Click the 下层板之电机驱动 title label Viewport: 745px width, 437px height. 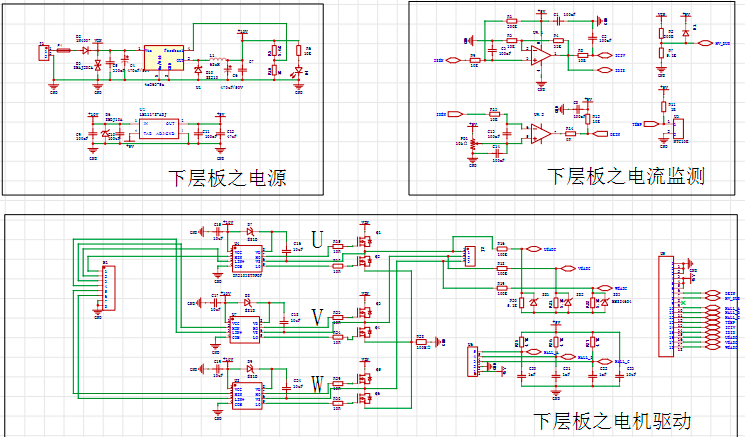click(x=611, y=420)
